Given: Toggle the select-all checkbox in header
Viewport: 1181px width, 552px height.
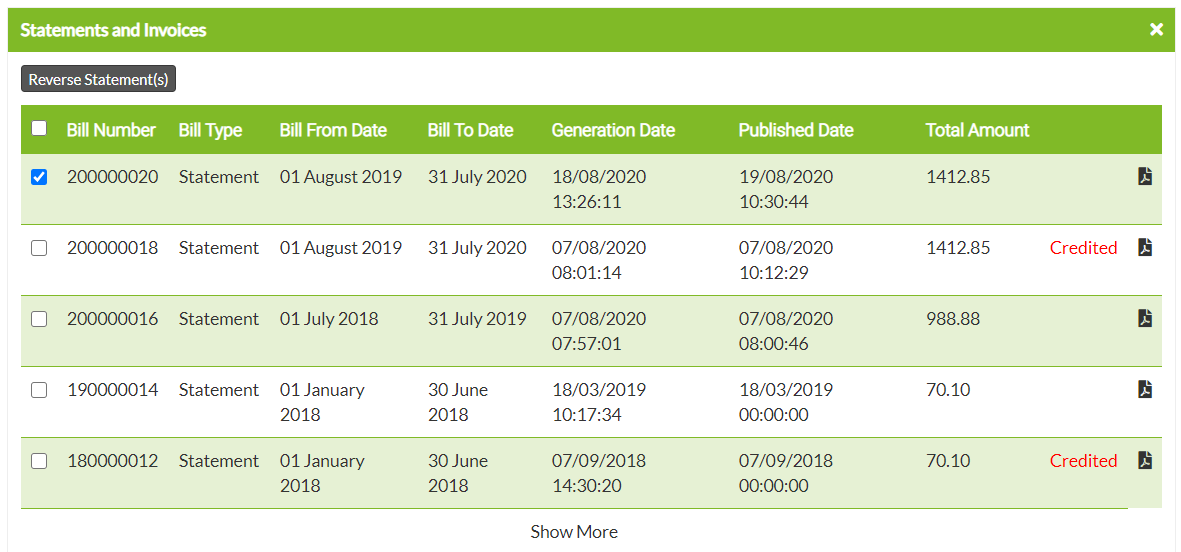Looking at the screenshot, I should coord(39,128).
